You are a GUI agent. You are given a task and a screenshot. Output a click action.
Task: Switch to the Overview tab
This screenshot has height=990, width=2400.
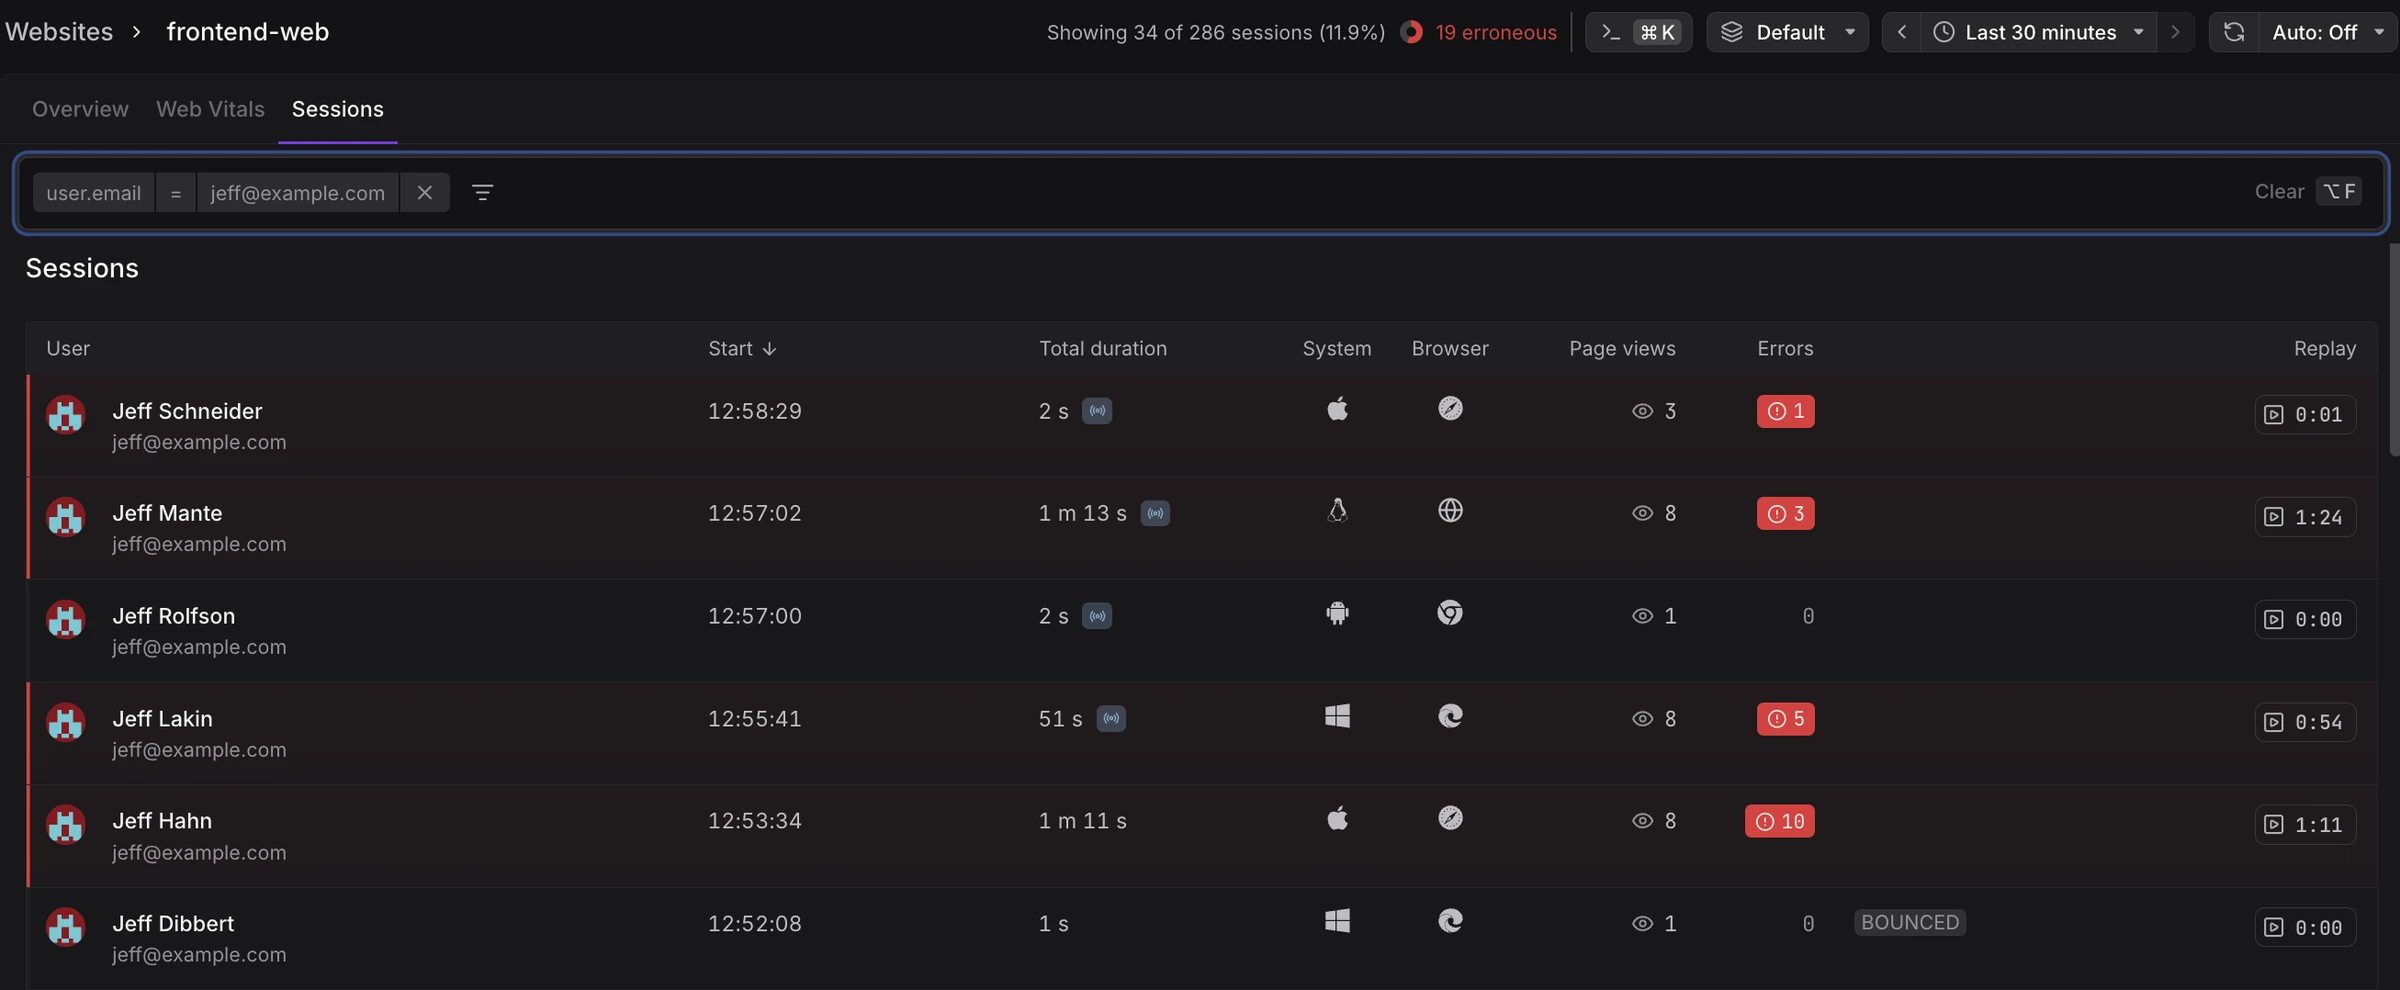point(80,109)
